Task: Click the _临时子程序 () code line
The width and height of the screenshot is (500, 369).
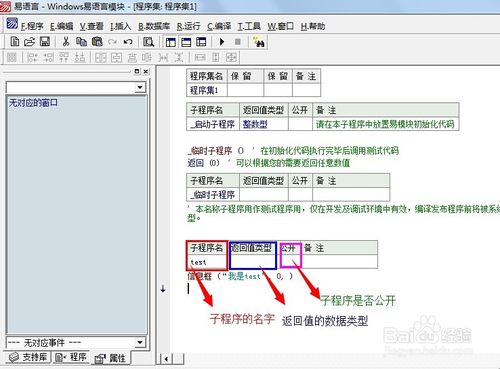Action: 293,151
